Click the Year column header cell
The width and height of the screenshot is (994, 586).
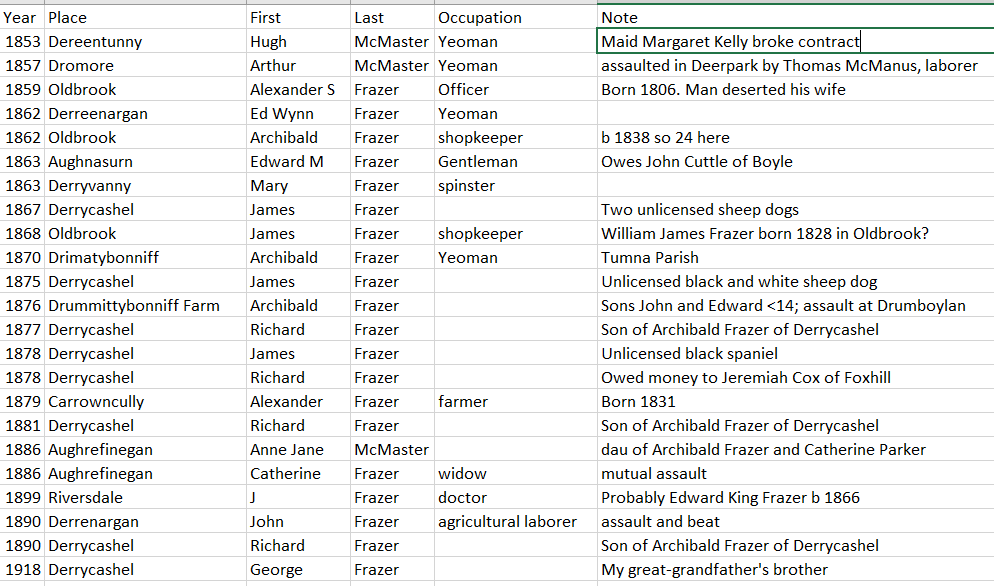tap(20, 17)
